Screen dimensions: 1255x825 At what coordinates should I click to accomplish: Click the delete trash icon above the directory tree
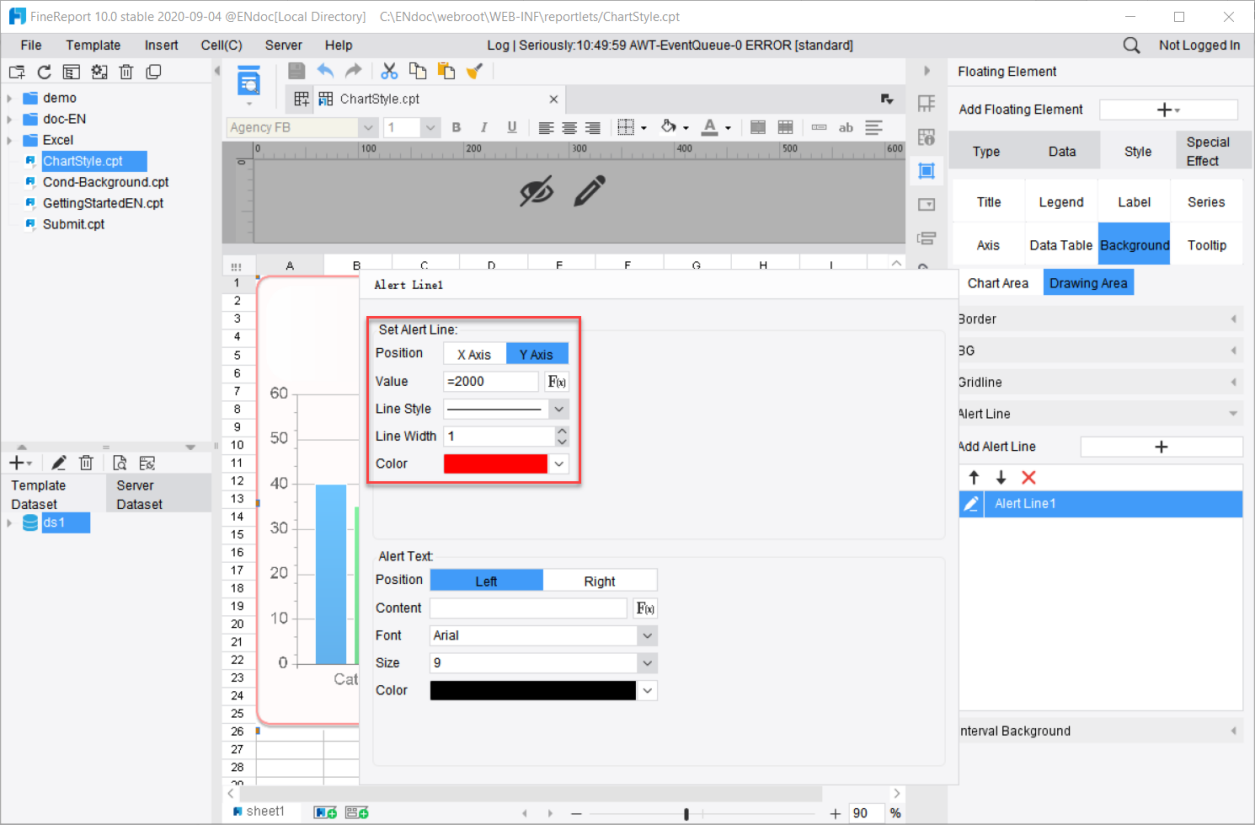click(126, 71)
